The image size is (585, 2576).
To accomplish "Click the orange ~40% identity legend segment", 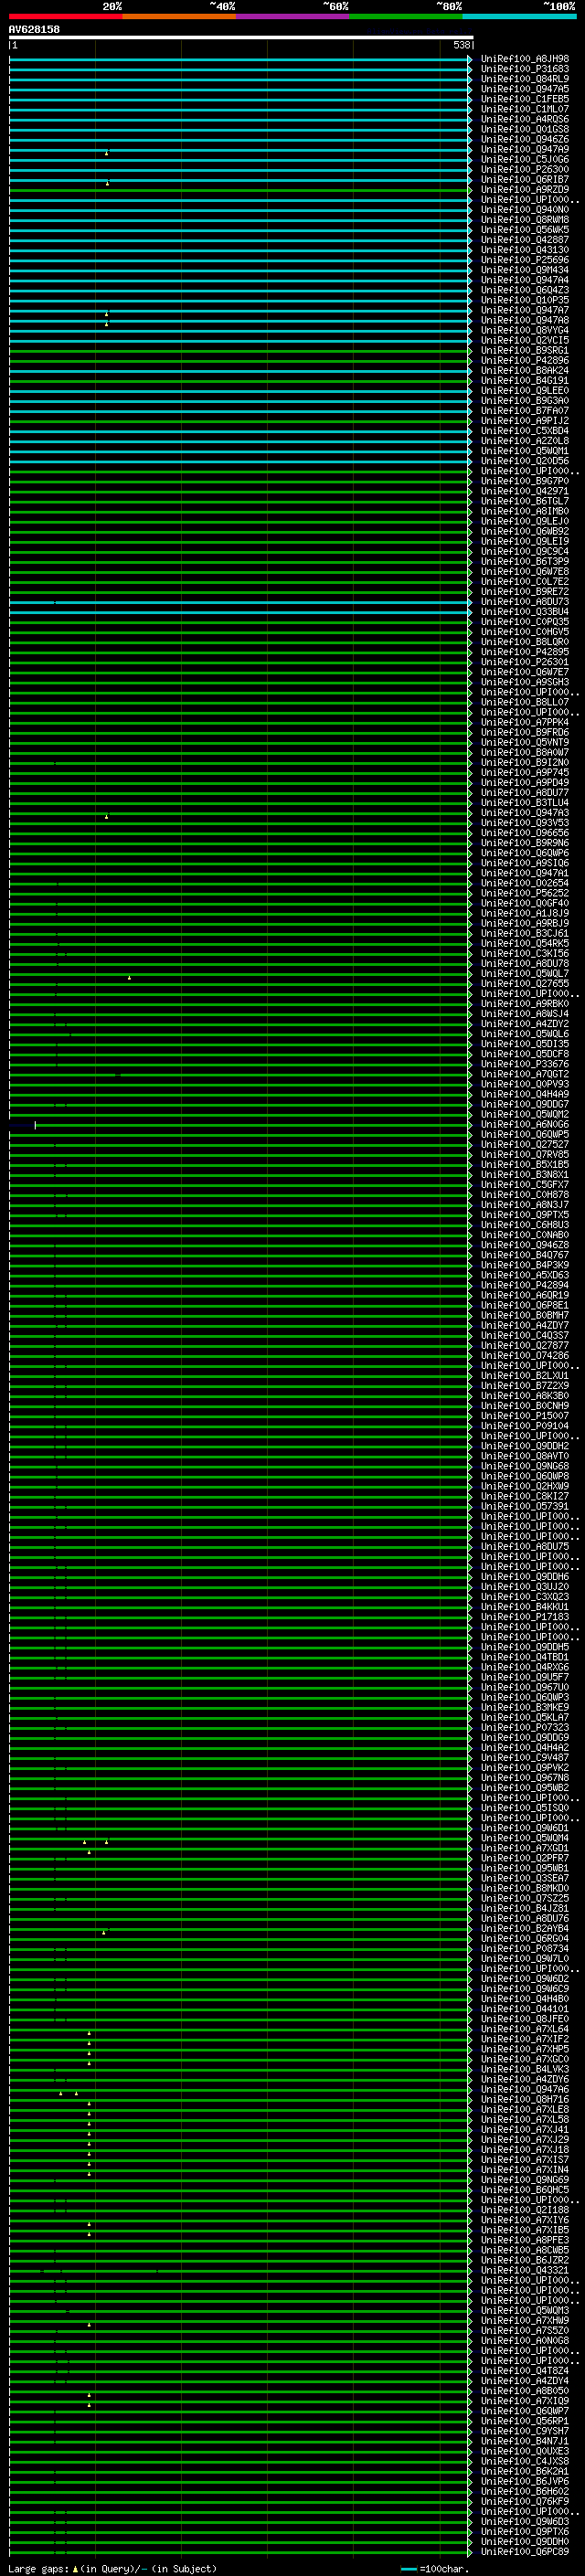I will click(179, 16).
